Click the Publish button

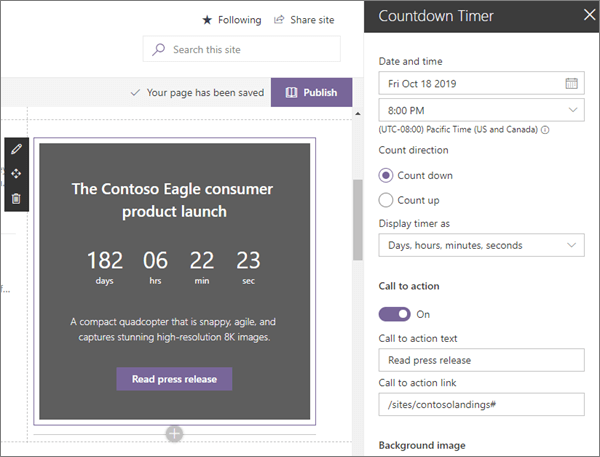[311, 92]
